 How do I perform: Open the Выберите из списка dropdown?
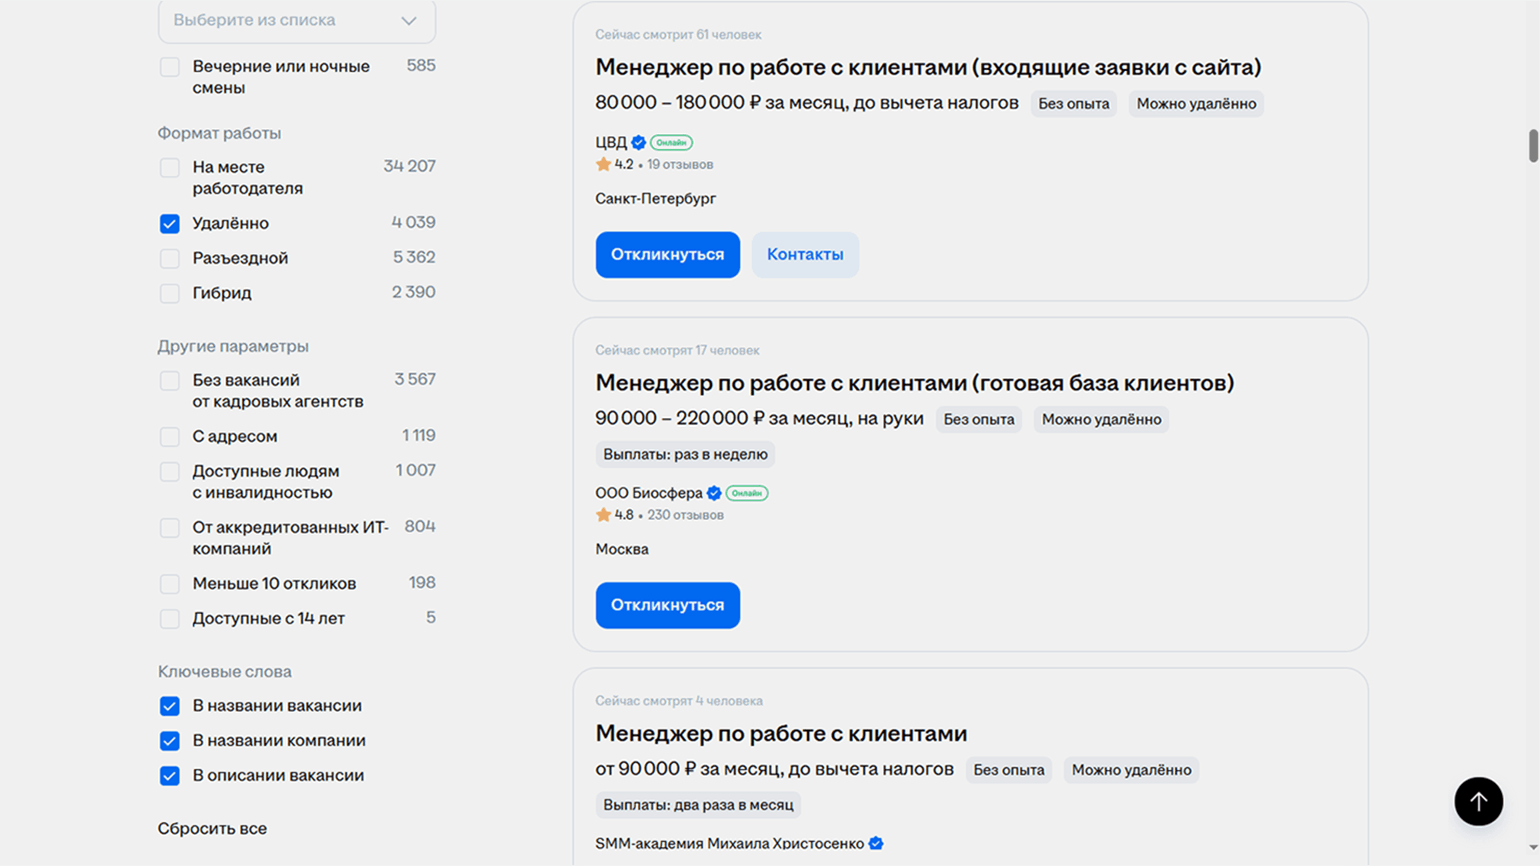296,21
